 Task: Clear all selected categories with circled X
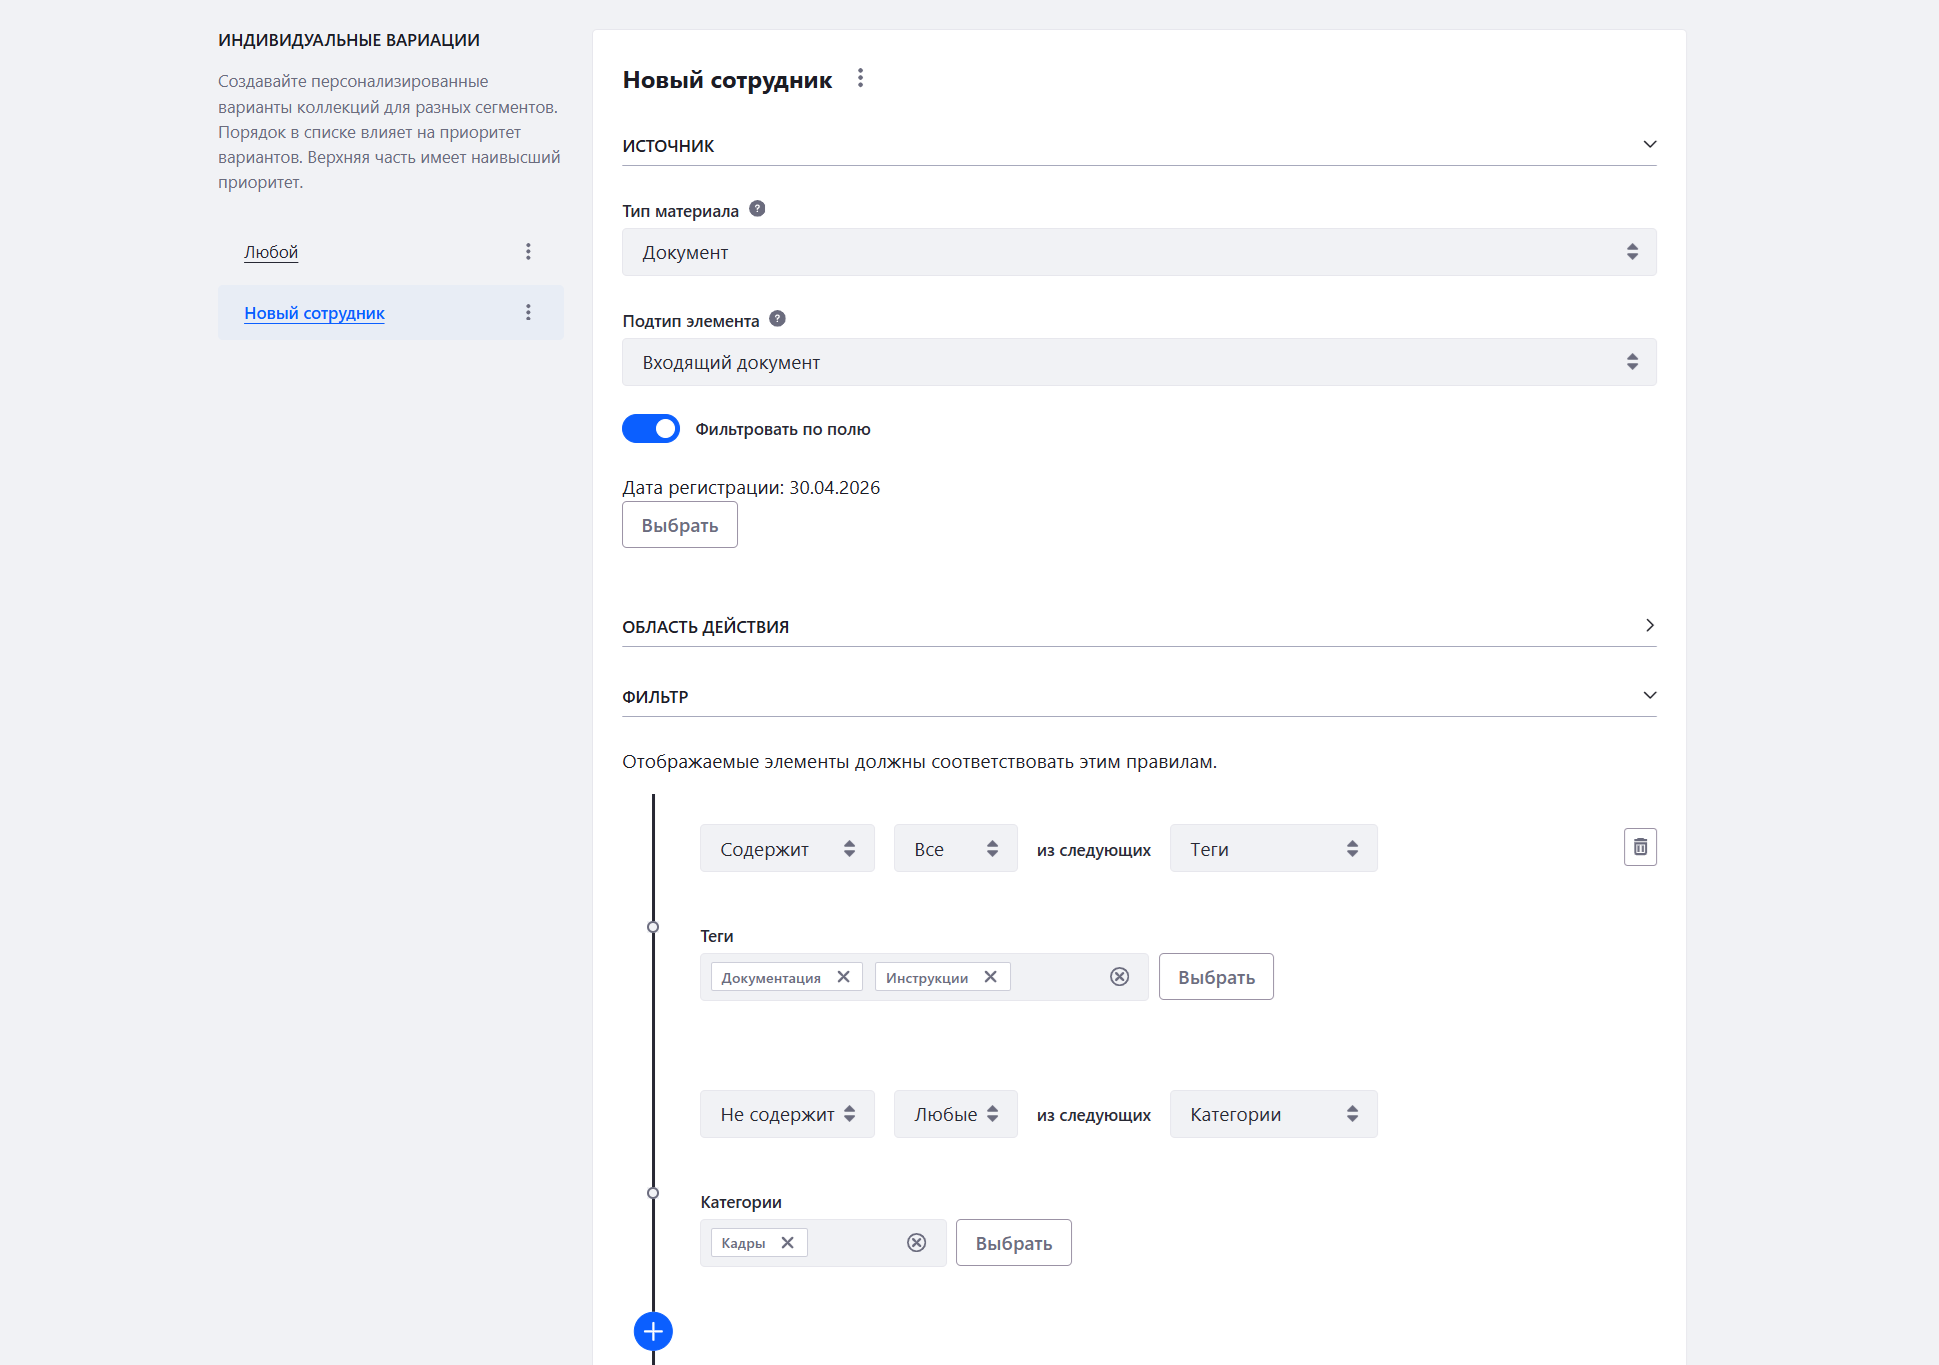(x=916, y=1243)
